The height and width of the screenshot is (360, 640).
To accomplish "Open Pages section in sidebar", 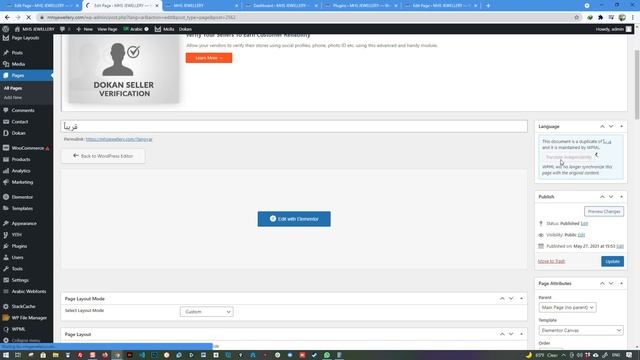I will (x=18, y=76).
